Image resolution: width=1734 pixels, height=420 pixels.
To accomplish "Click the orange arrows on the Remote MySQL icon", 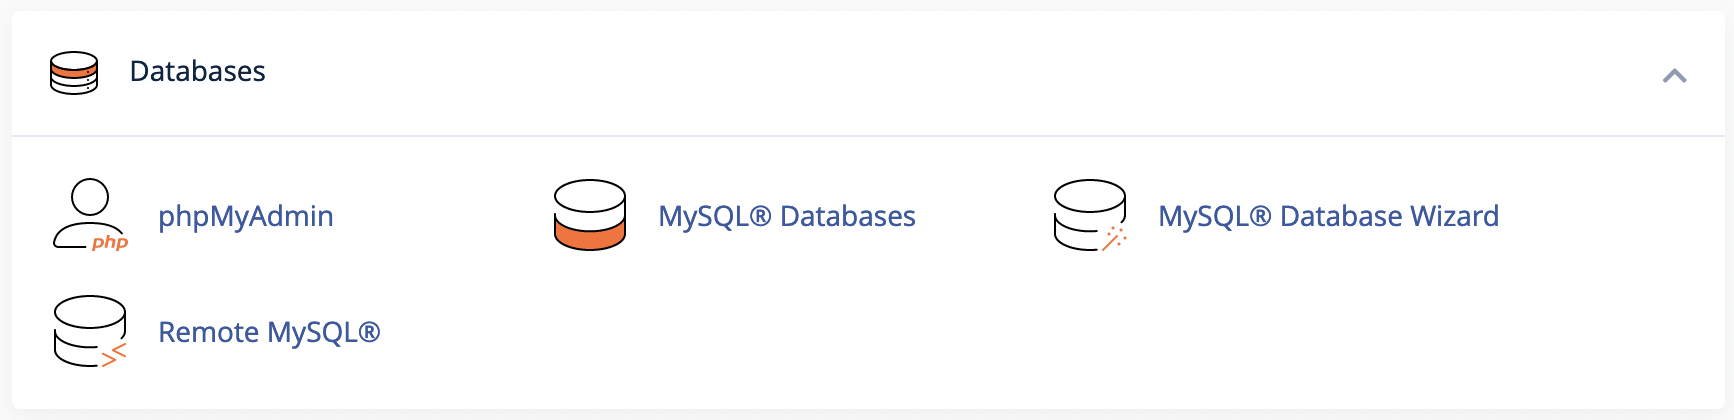I will tap(114, 355).
